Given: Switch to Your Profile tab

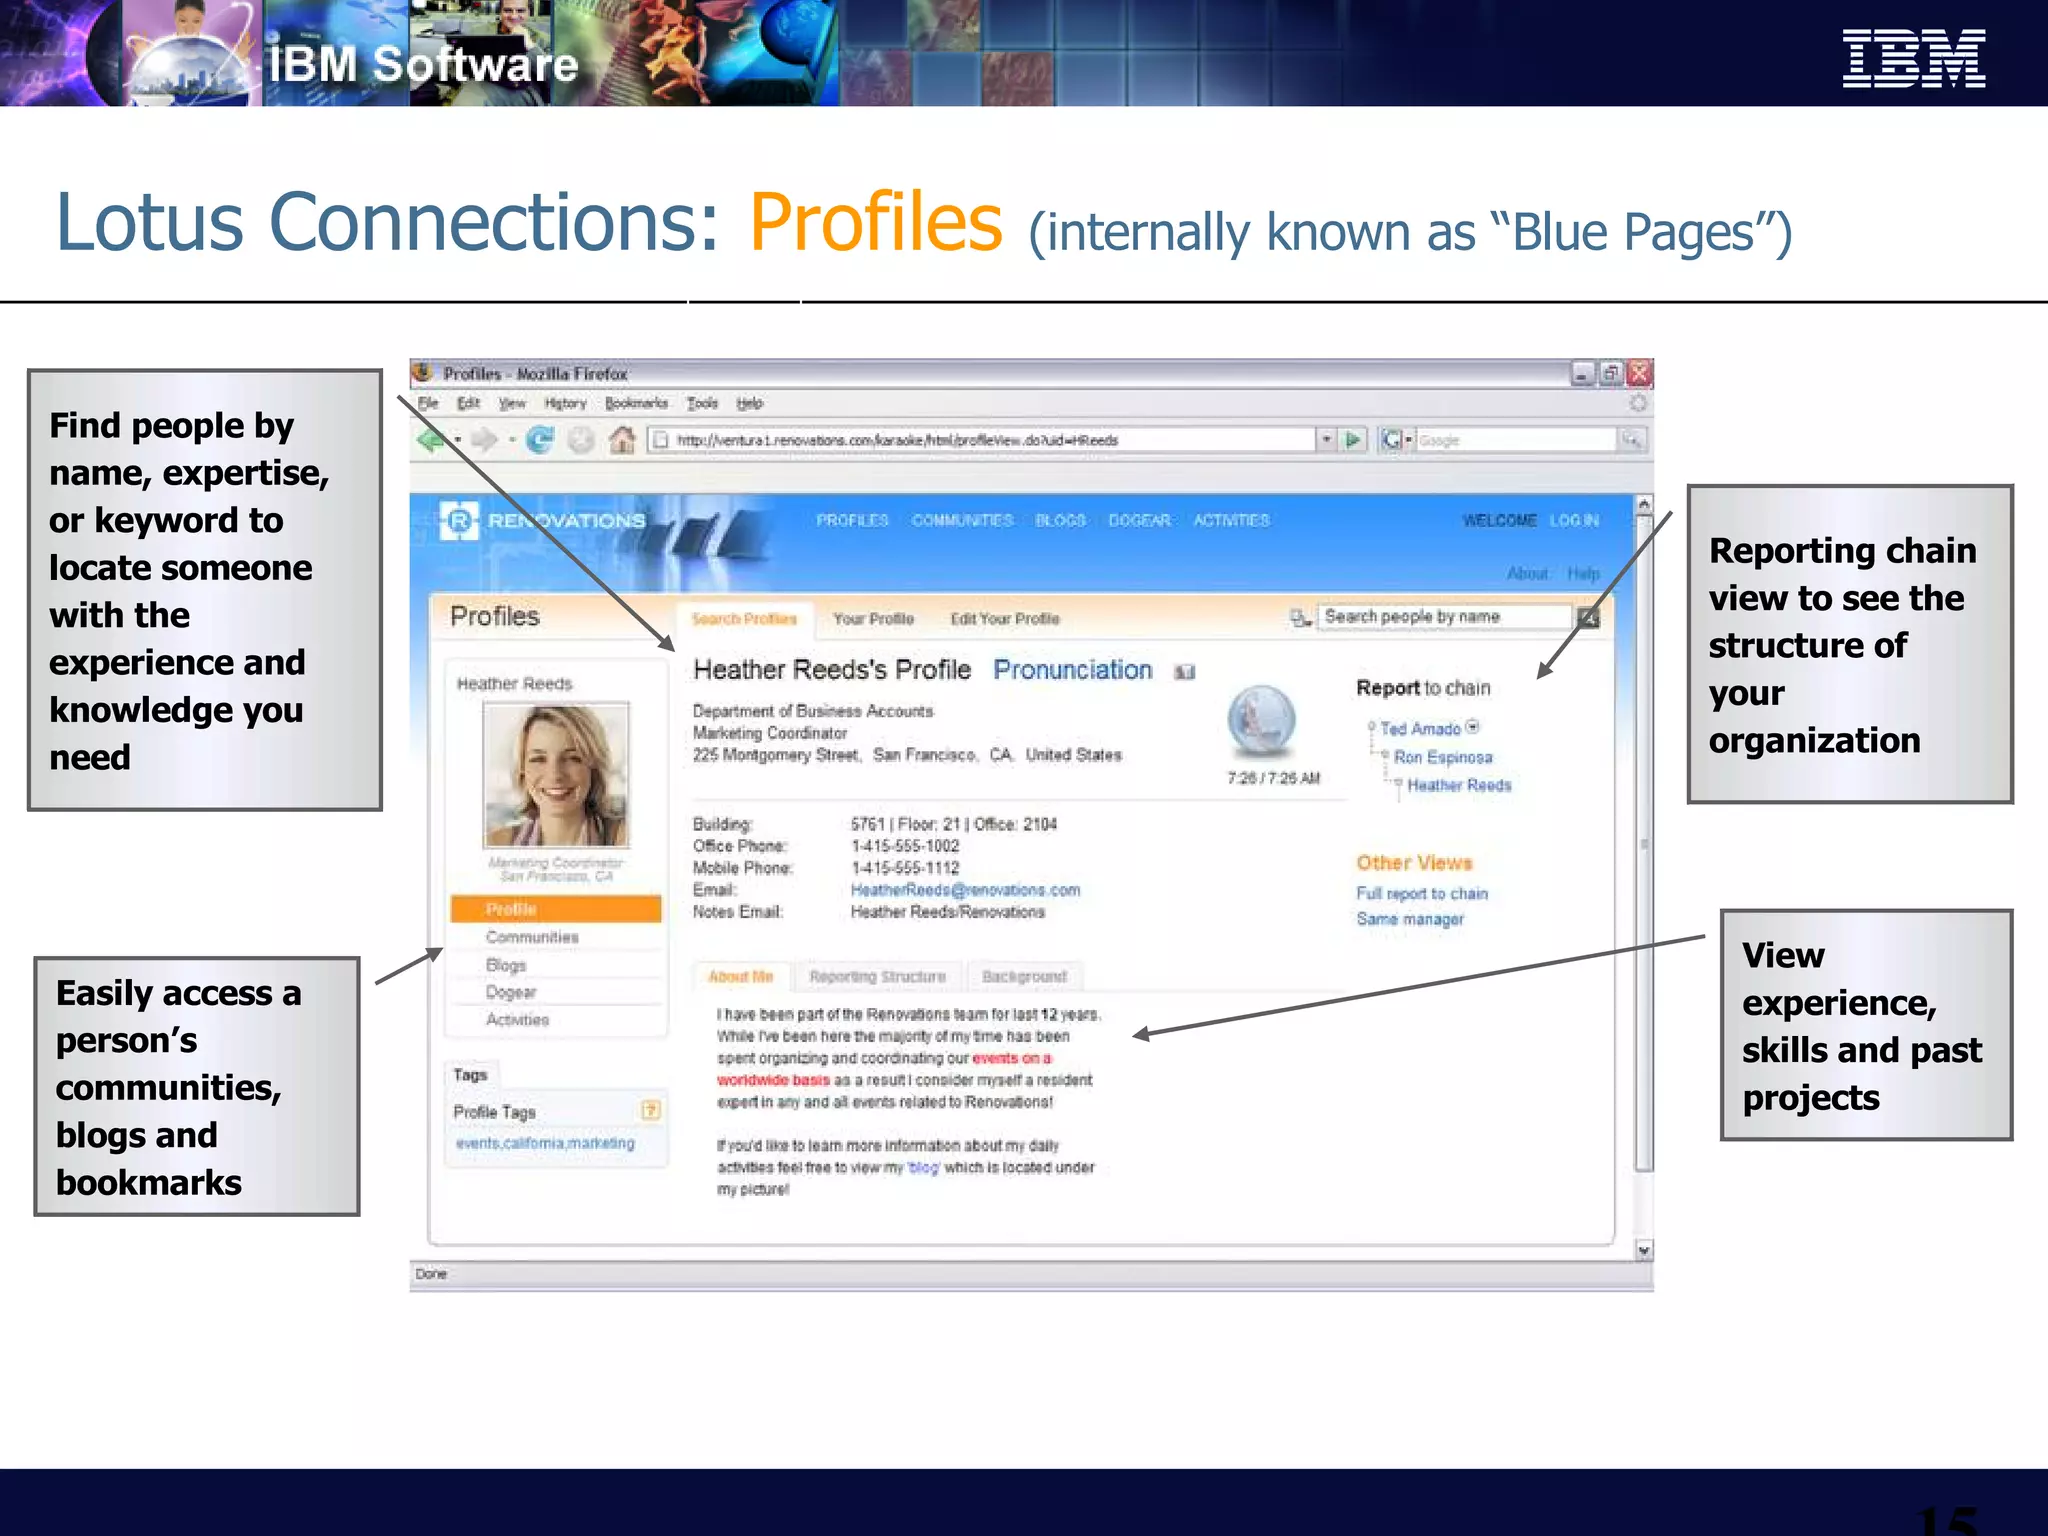Looking at the screenshot, I should [x=873, y=619].
